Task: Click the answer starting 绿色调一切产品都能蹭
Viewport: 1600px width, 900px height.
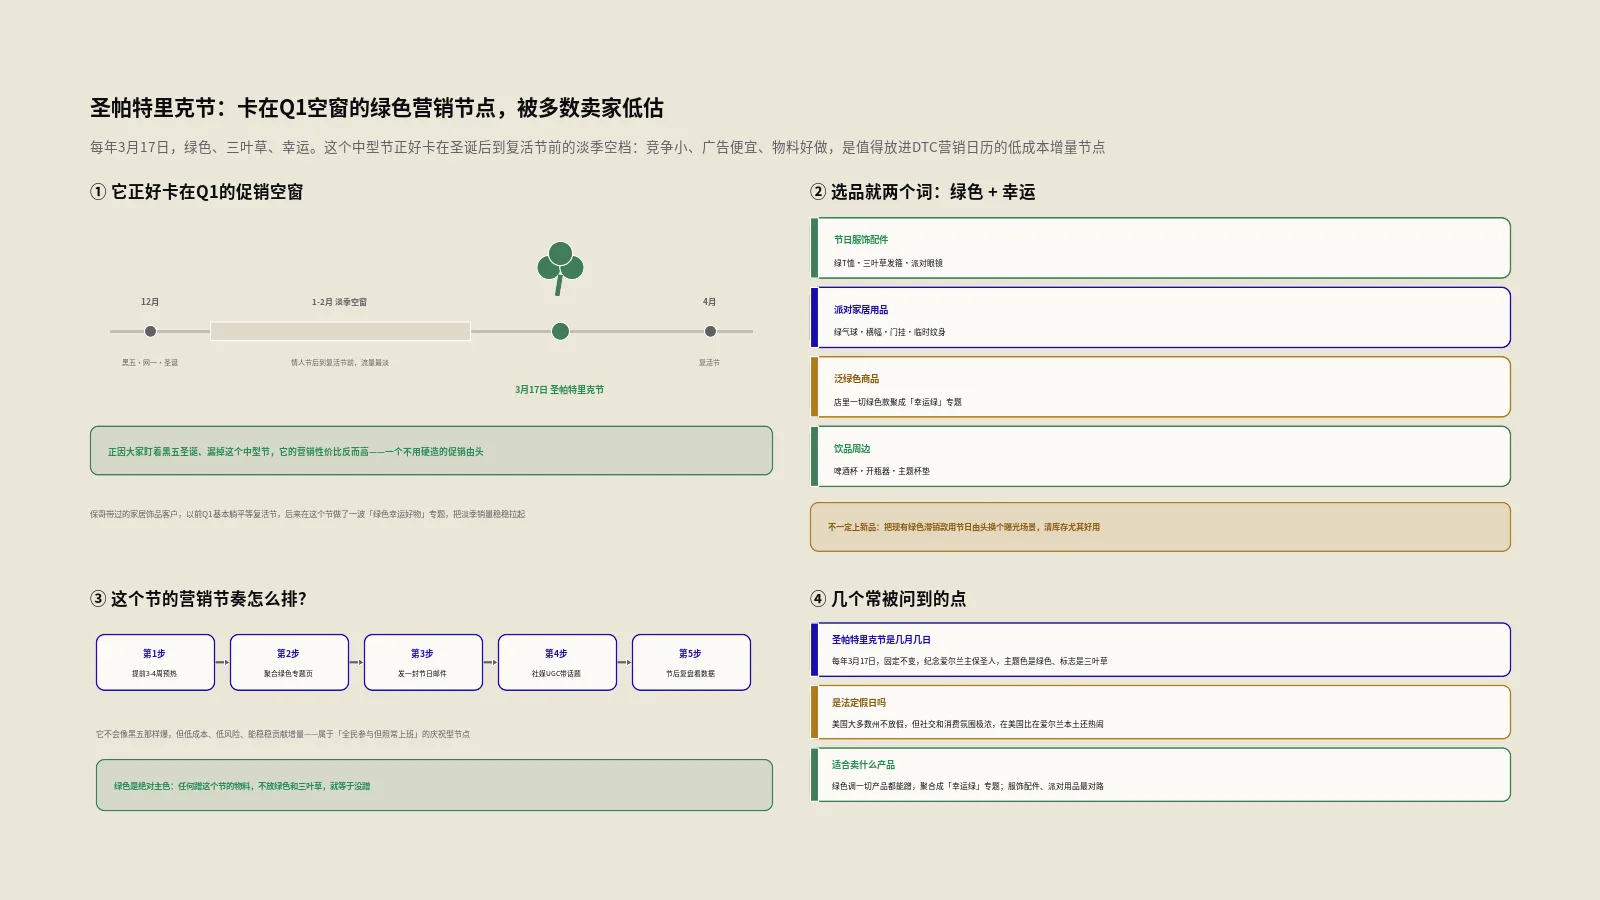Action: (967, 786)
